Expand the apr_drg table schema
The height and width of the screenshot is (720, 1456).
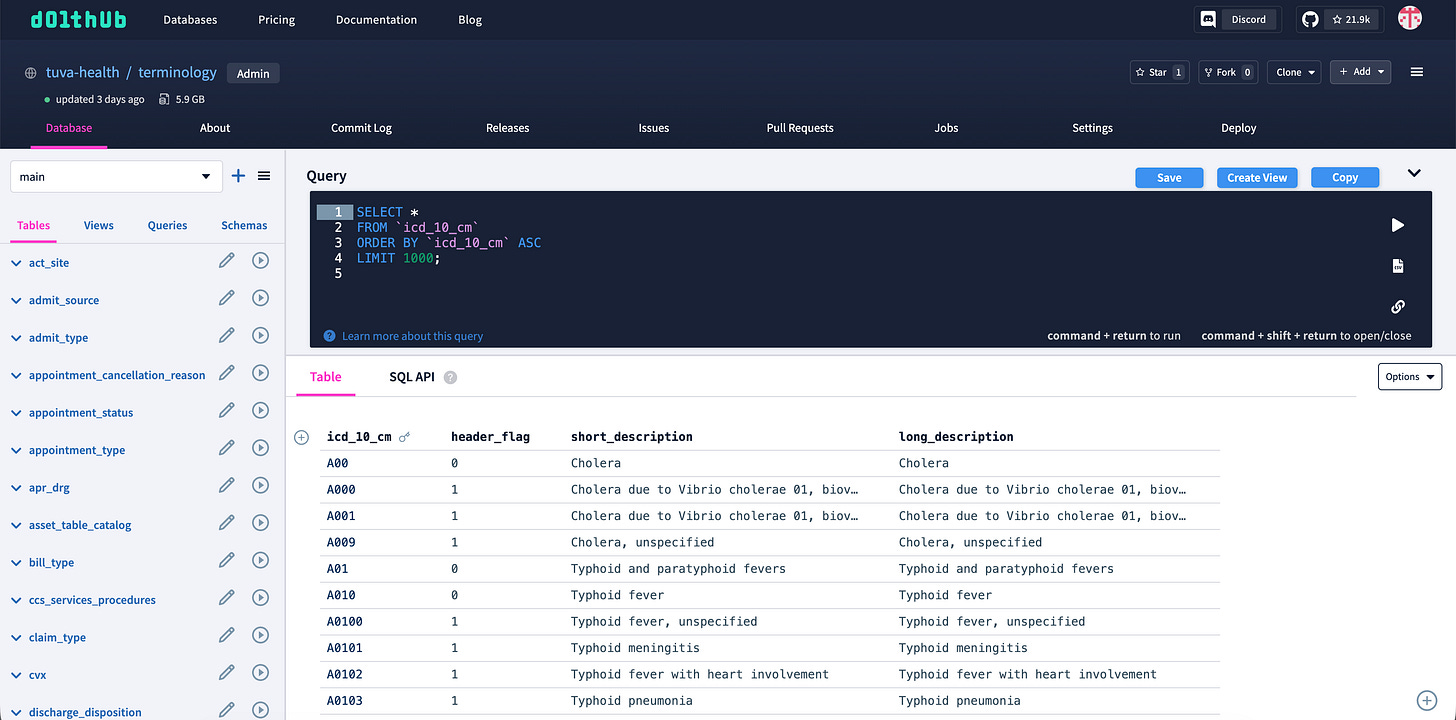[16, 488]
